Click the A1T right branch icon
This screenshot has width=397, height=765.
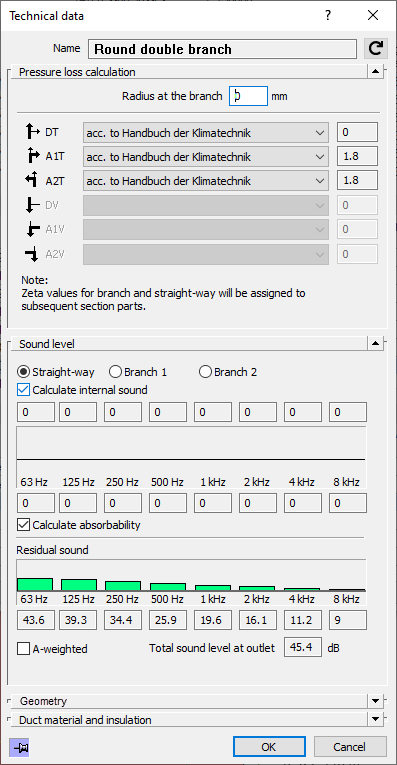(x=33, y=157)
